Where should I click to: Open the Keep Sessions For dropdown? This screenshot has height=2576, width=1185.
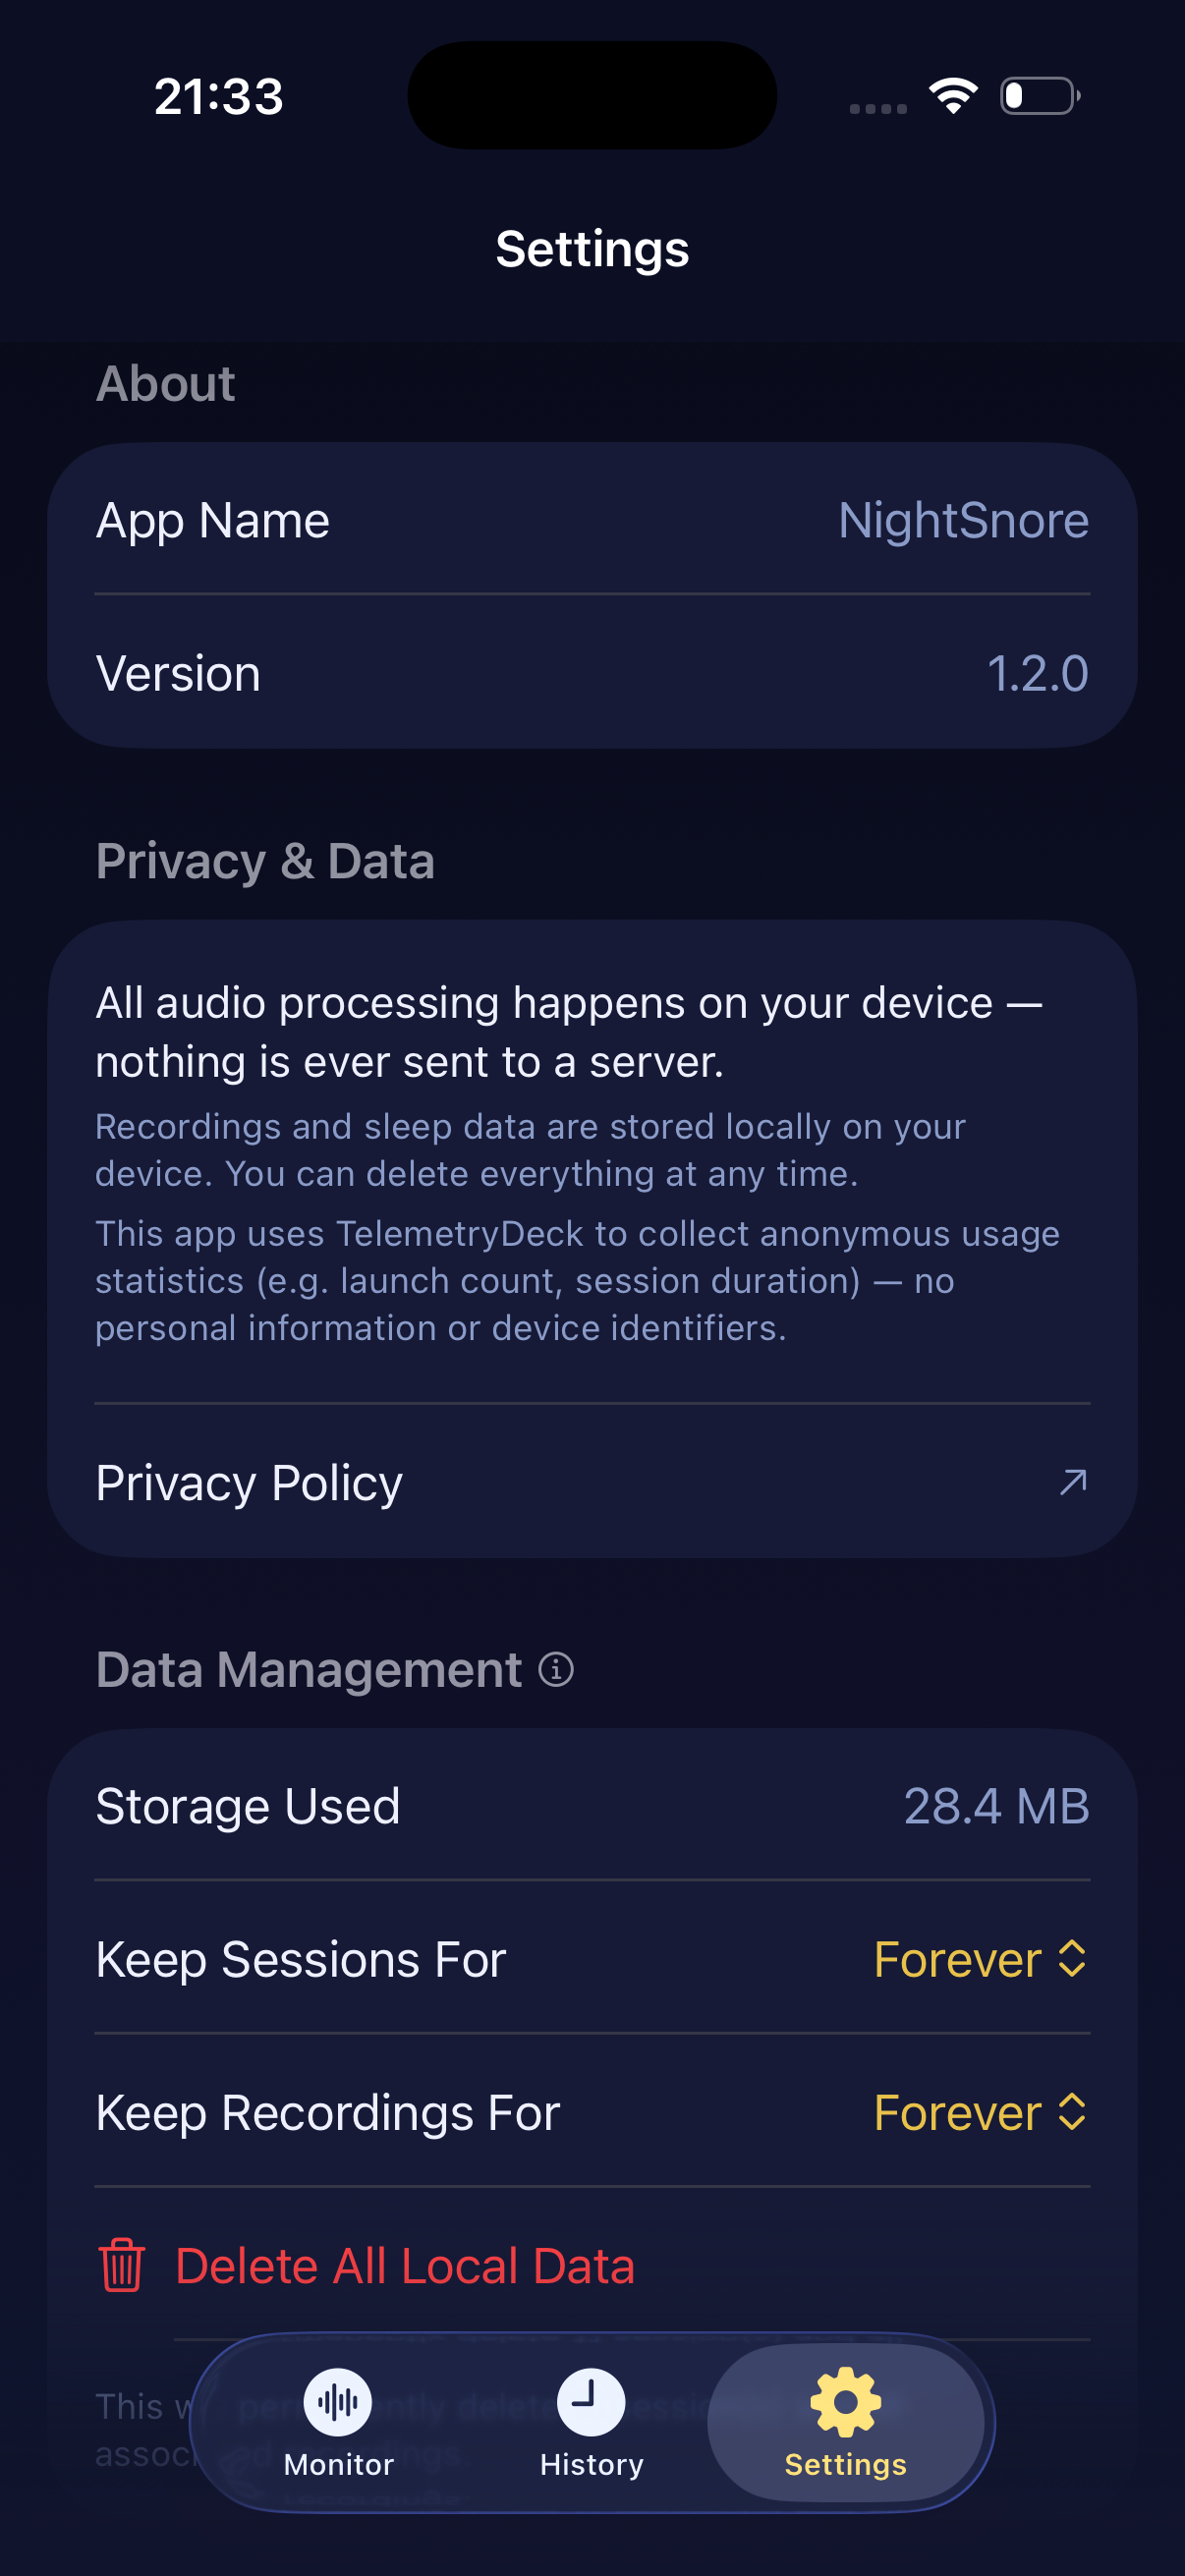pos(978,1959)
